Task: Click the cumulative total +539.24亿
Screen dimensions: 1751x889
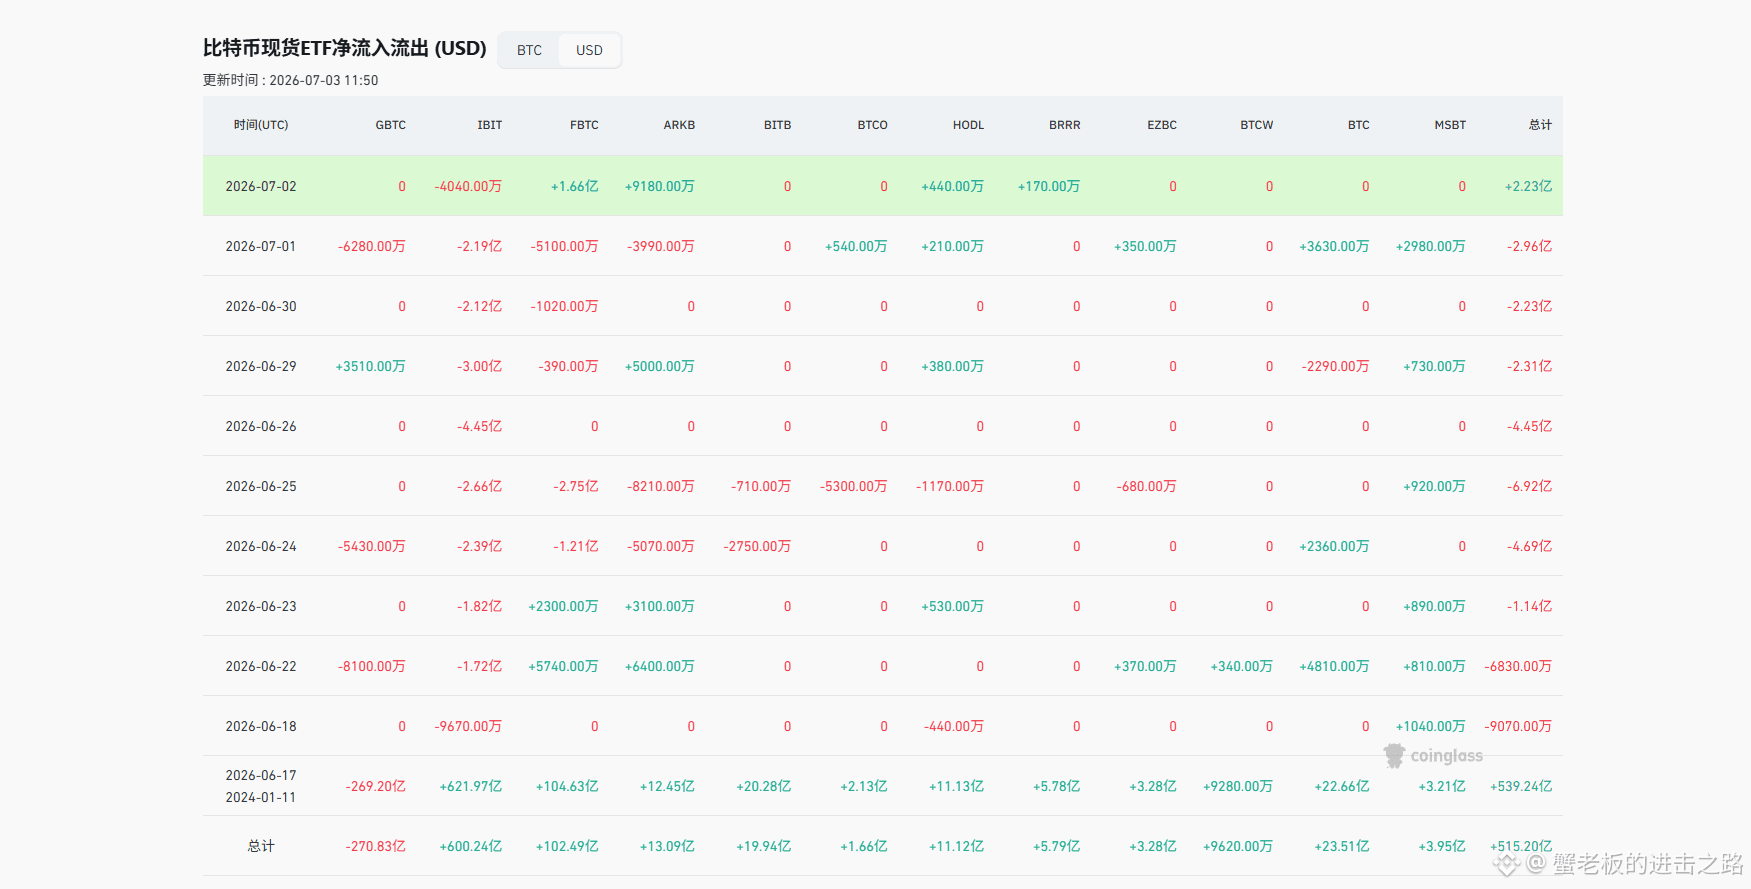Action: click(1521, 786)
